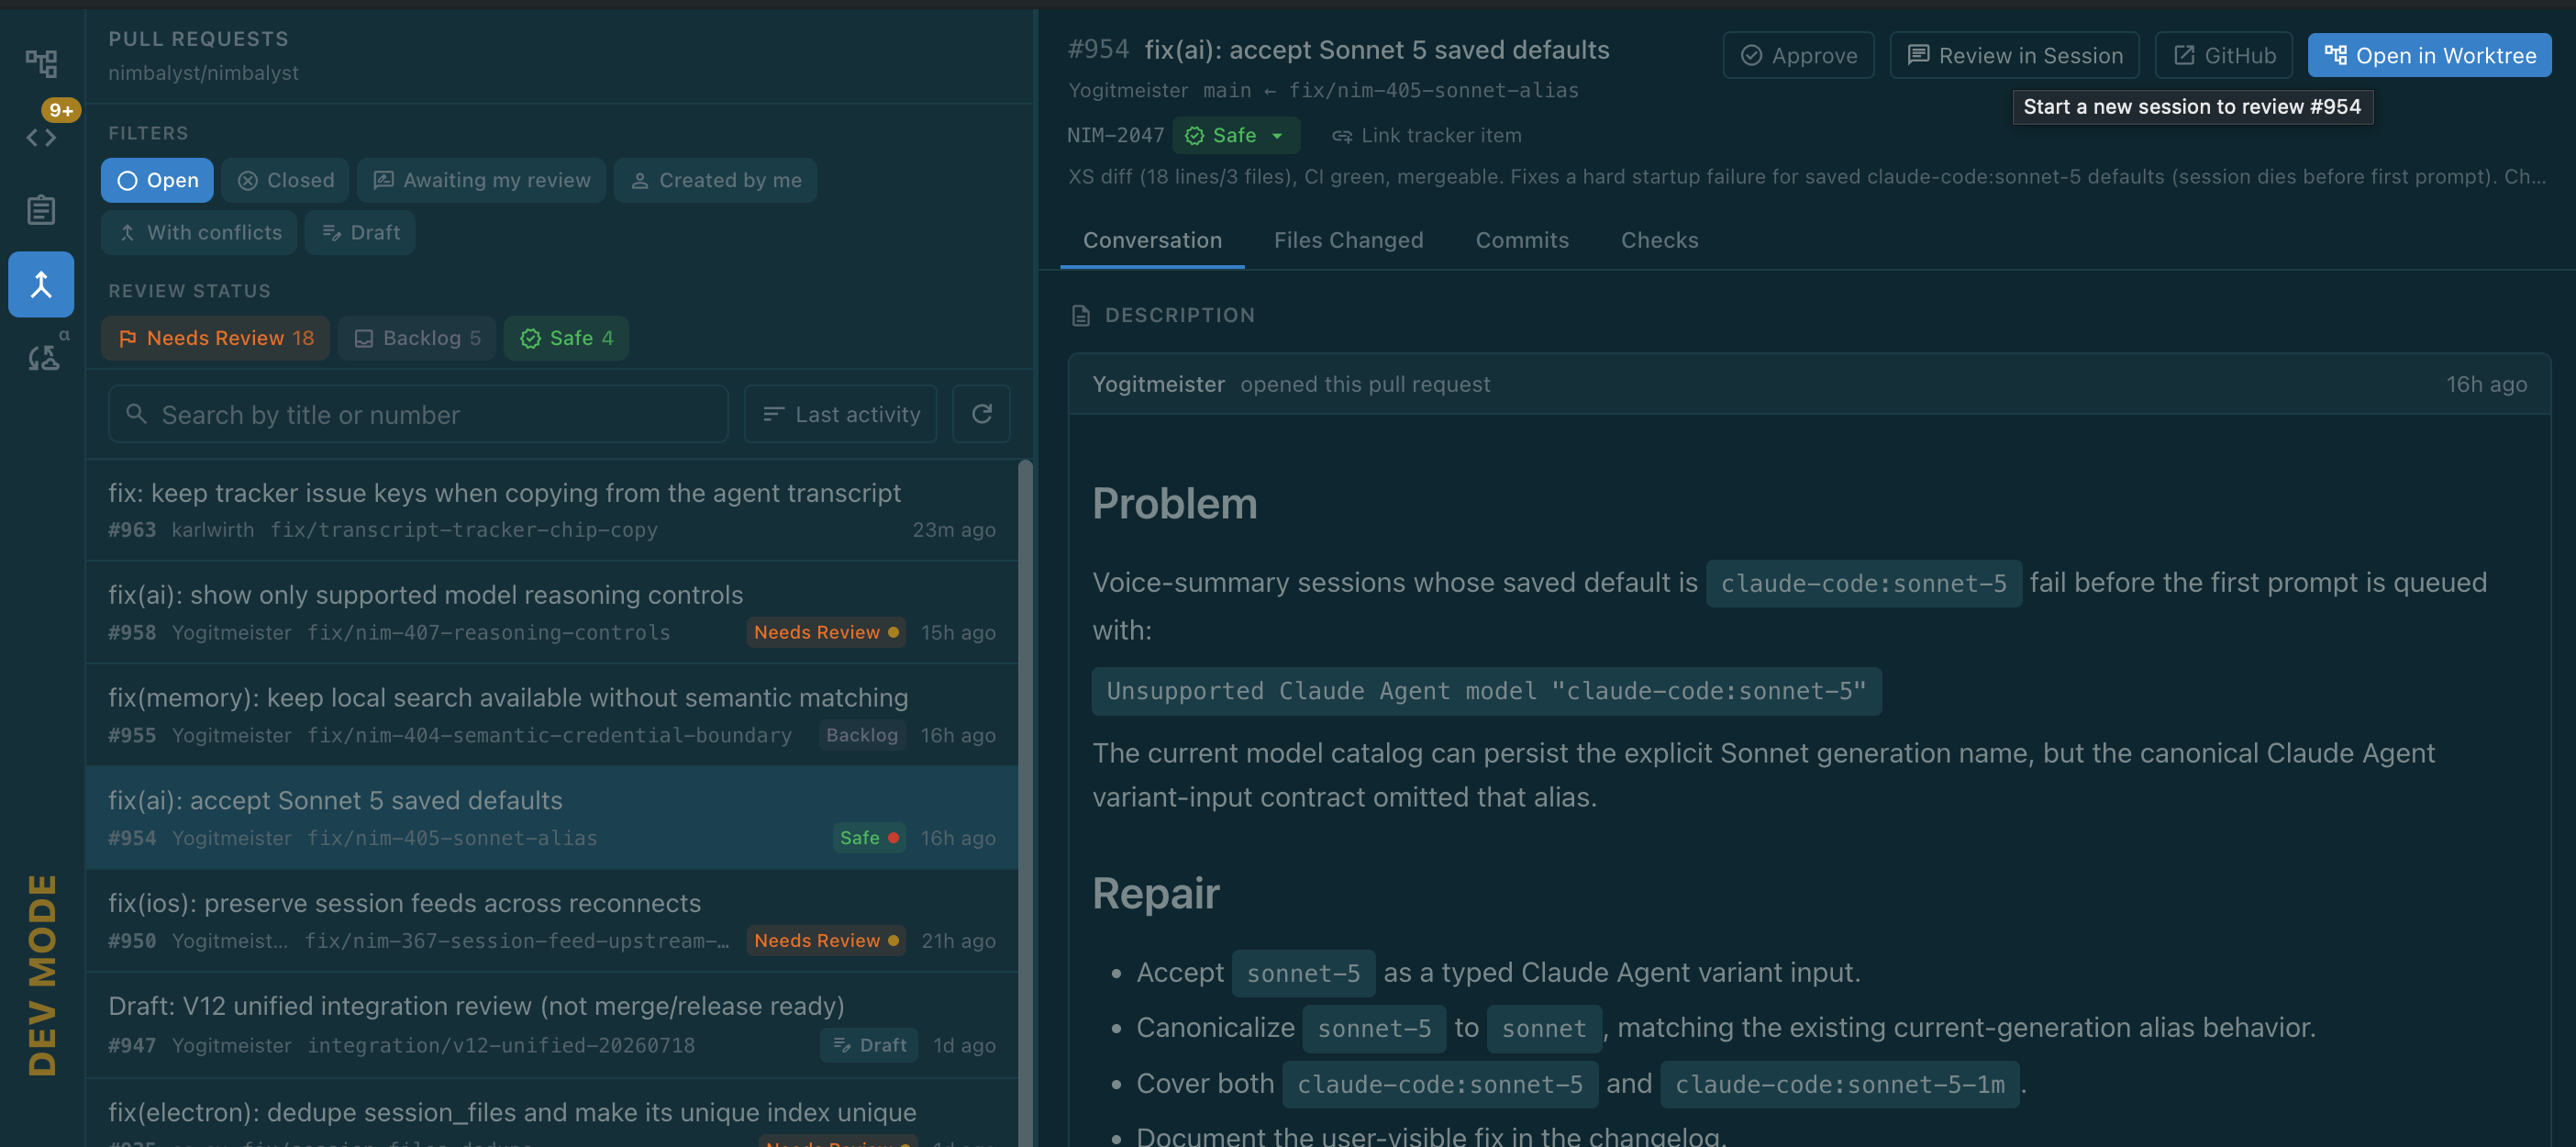Enable the With conflicts filter

point(199,232)
